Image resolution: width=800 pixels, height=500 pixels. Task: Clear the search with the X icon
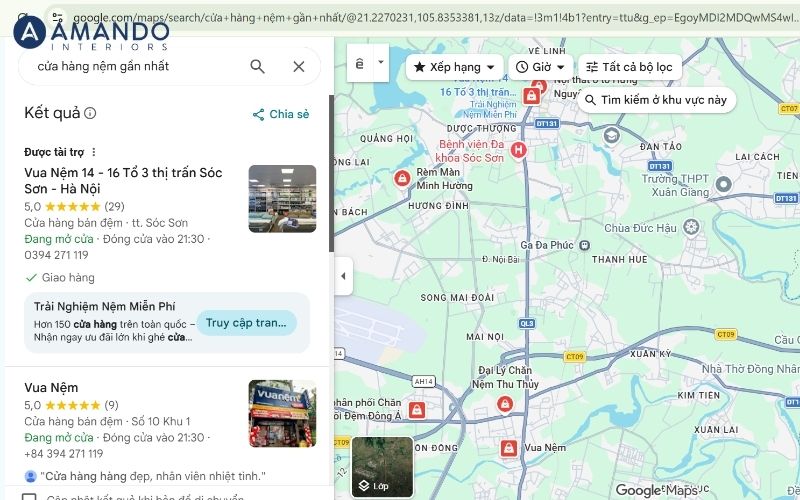coord(298,66)
